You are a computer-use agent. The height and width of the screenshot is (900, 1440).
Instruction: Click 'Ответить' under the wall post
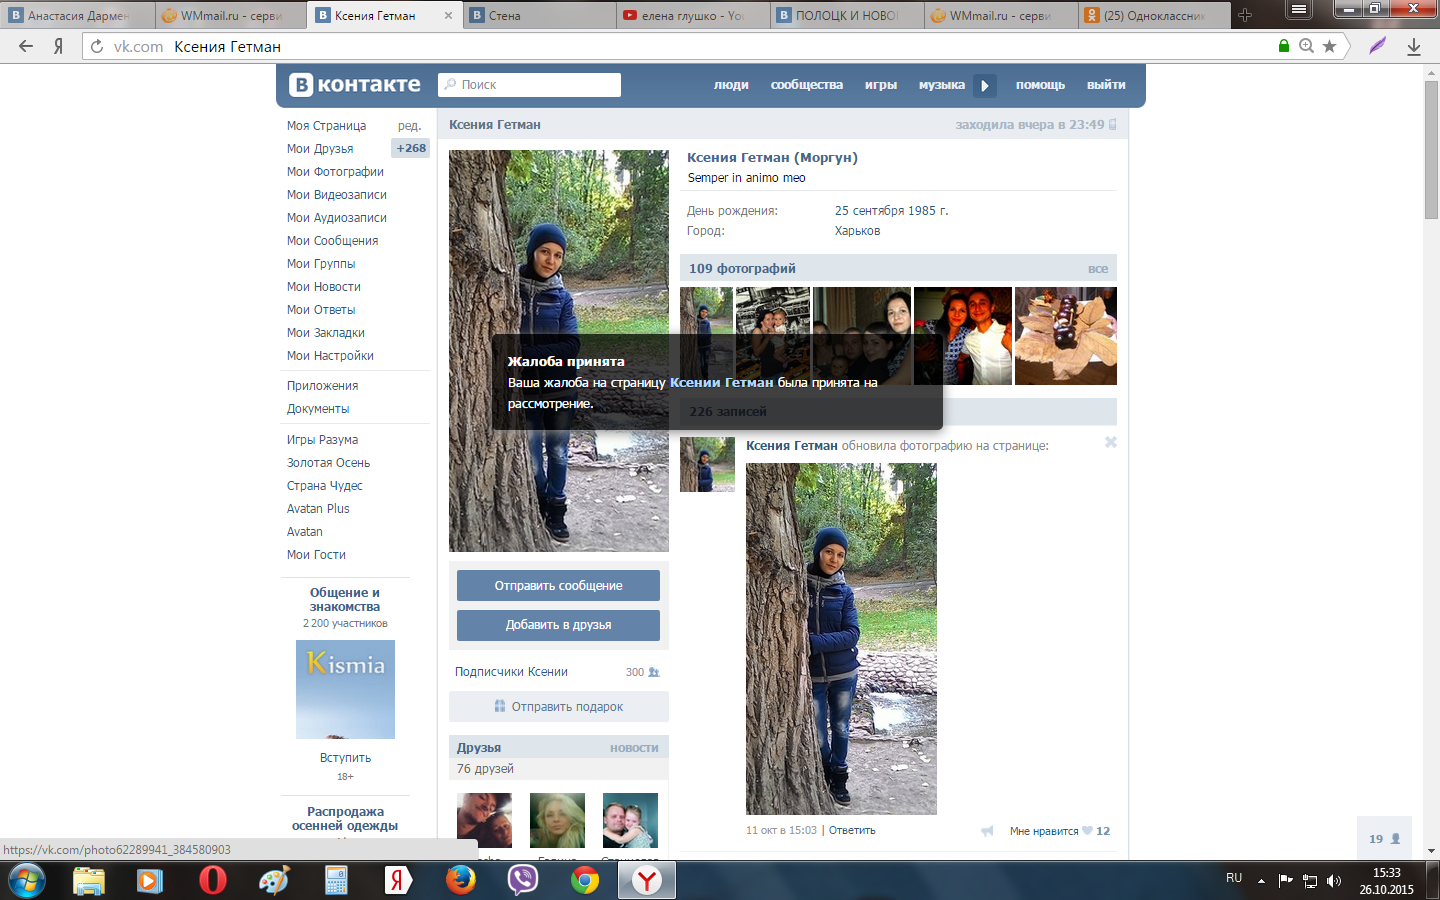point(852,831)
